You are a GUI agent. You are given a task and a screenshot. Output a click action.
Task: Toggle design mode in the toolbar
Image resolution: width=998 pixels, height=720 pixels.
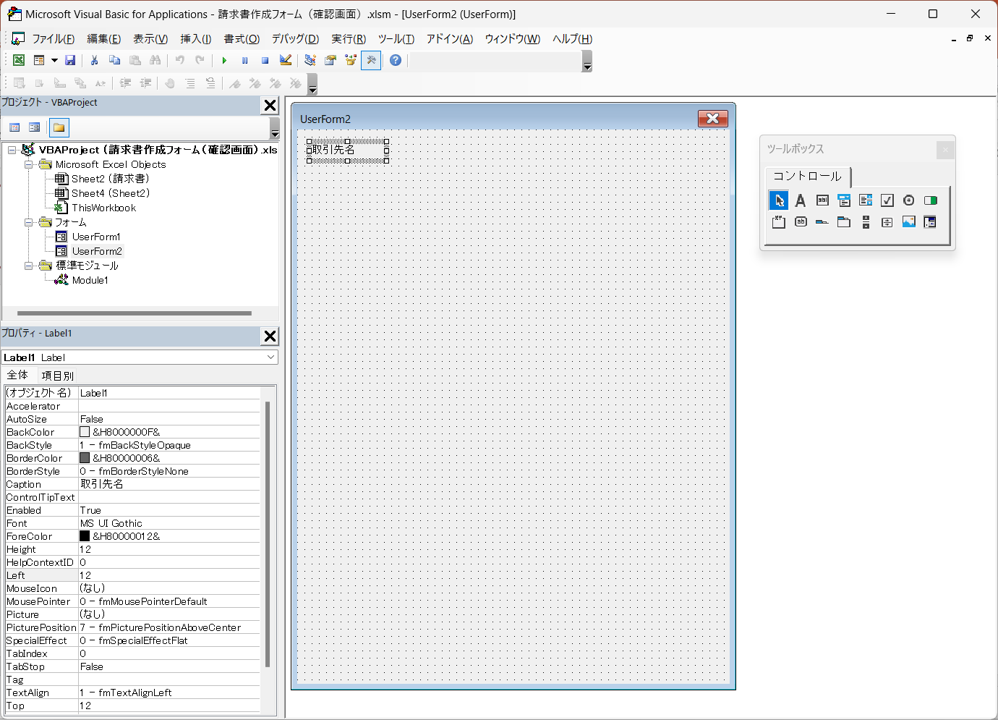click(x=286, y=61)
